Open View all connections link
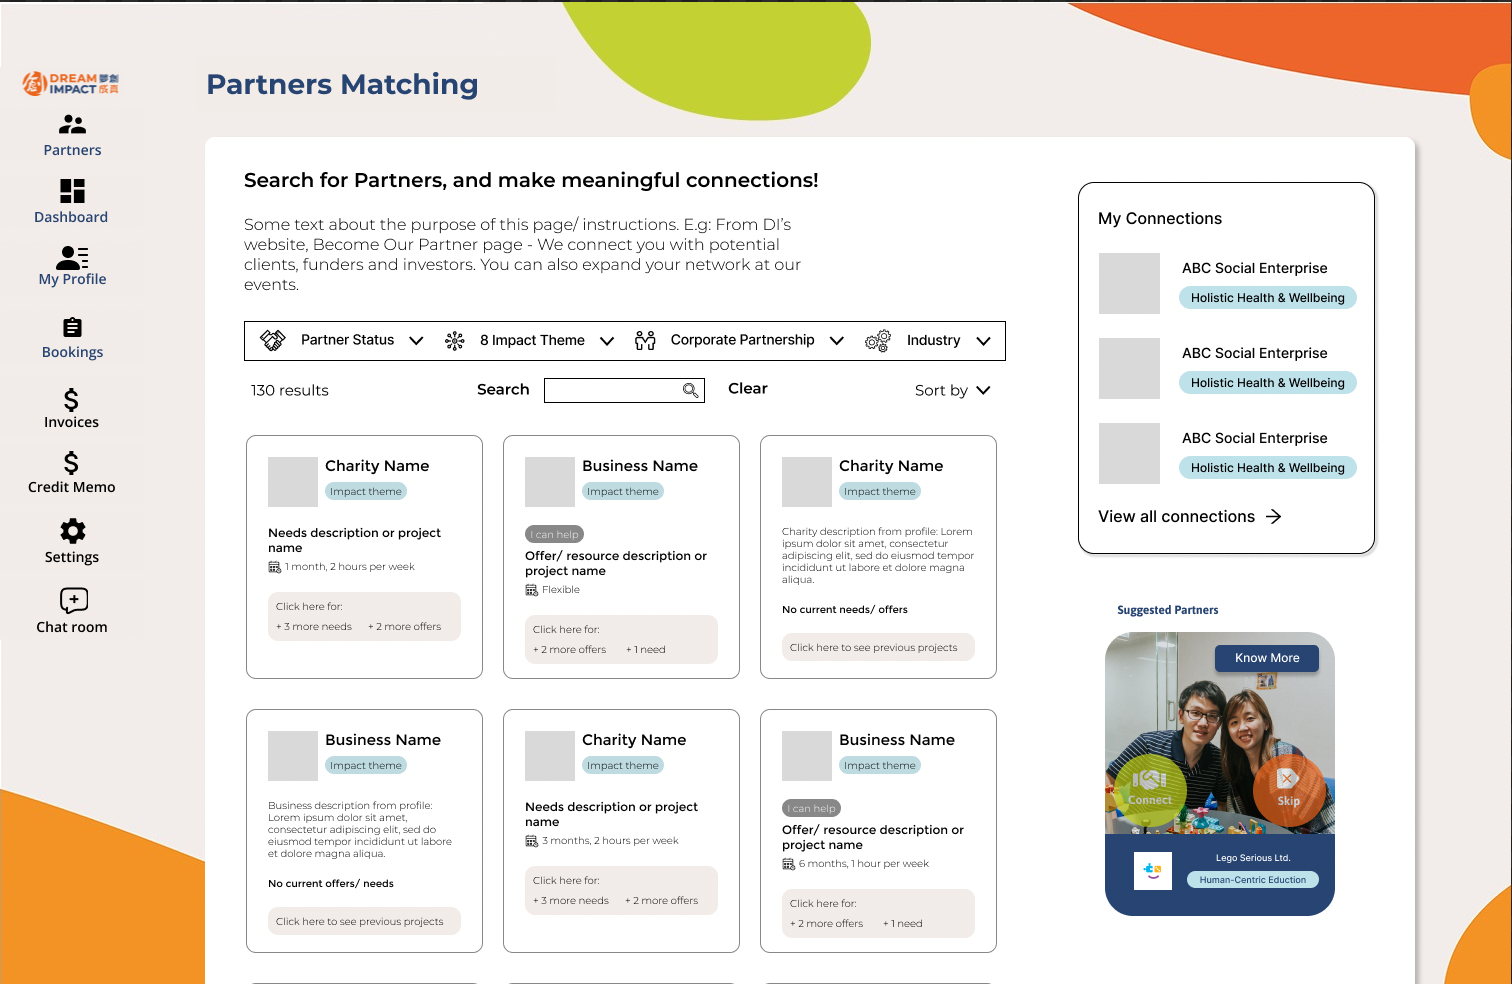This screenshot has width=1512, height=984. 1189,517
